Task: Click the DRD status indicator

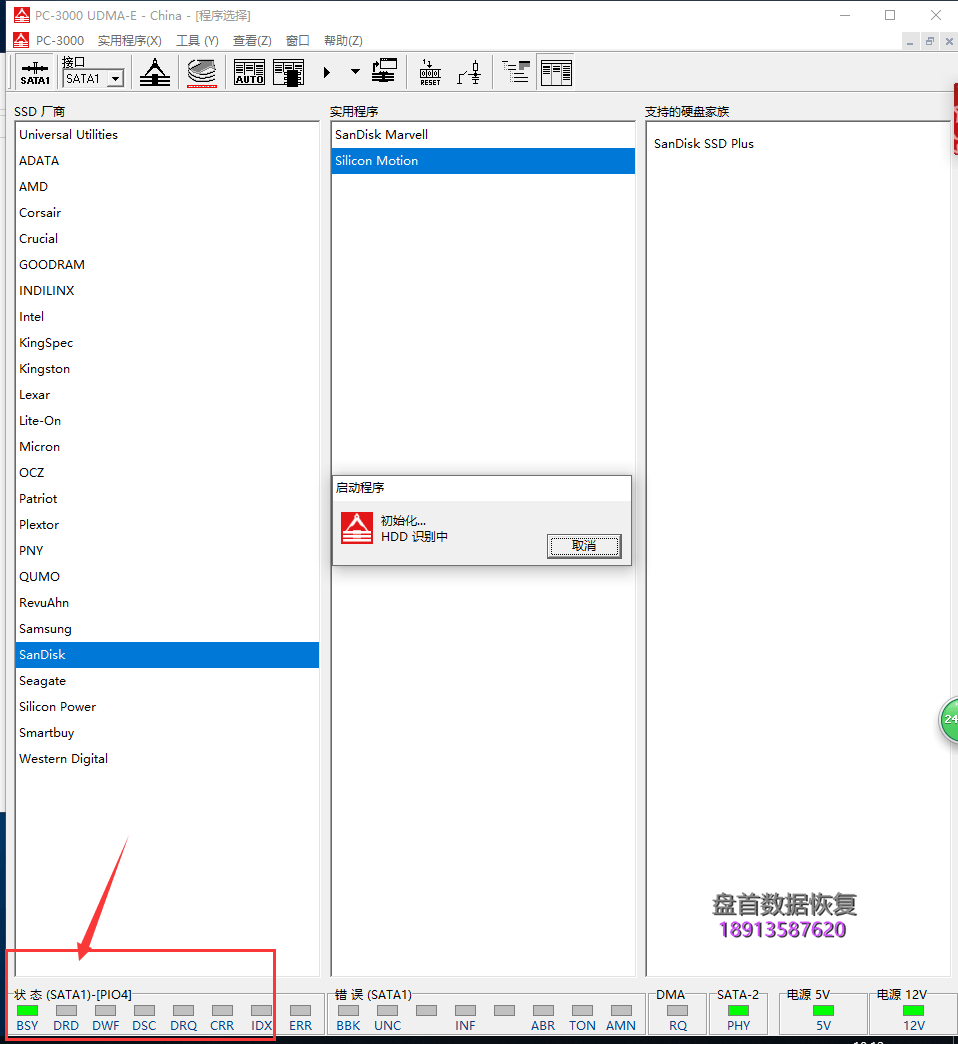Action: point(66,1010)
